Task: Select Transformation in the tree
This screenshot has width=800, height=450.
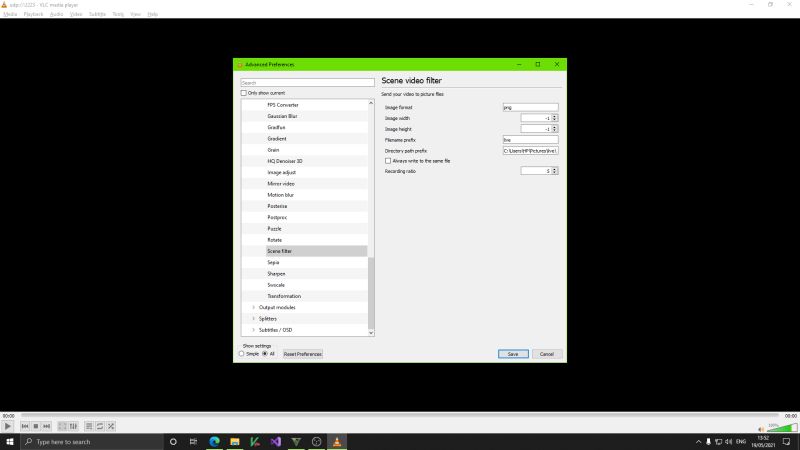Action: point(284,296)
